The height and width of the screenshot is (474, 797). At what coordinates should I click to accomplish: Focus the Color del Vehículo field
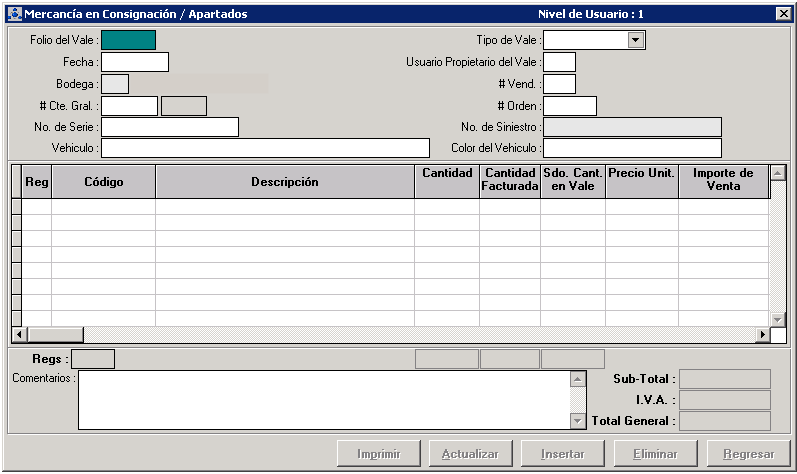point(631,148)
